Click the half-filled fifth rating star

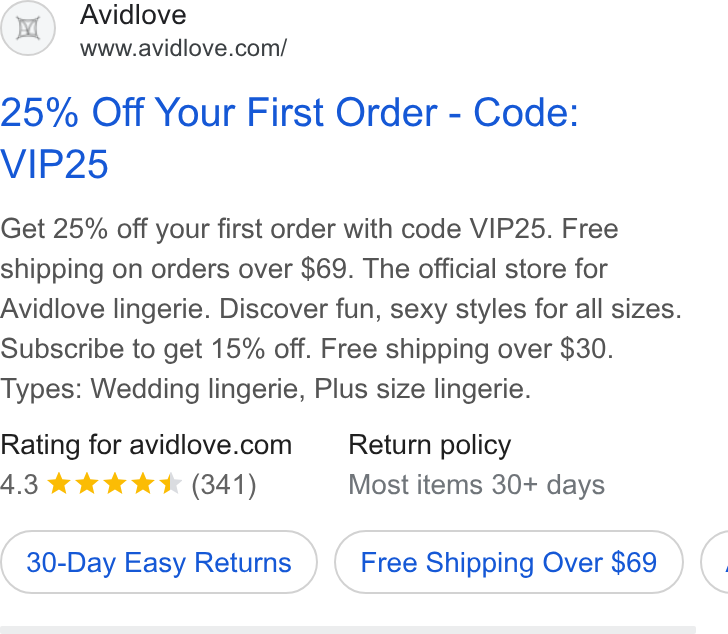click(x=170, y=484)
